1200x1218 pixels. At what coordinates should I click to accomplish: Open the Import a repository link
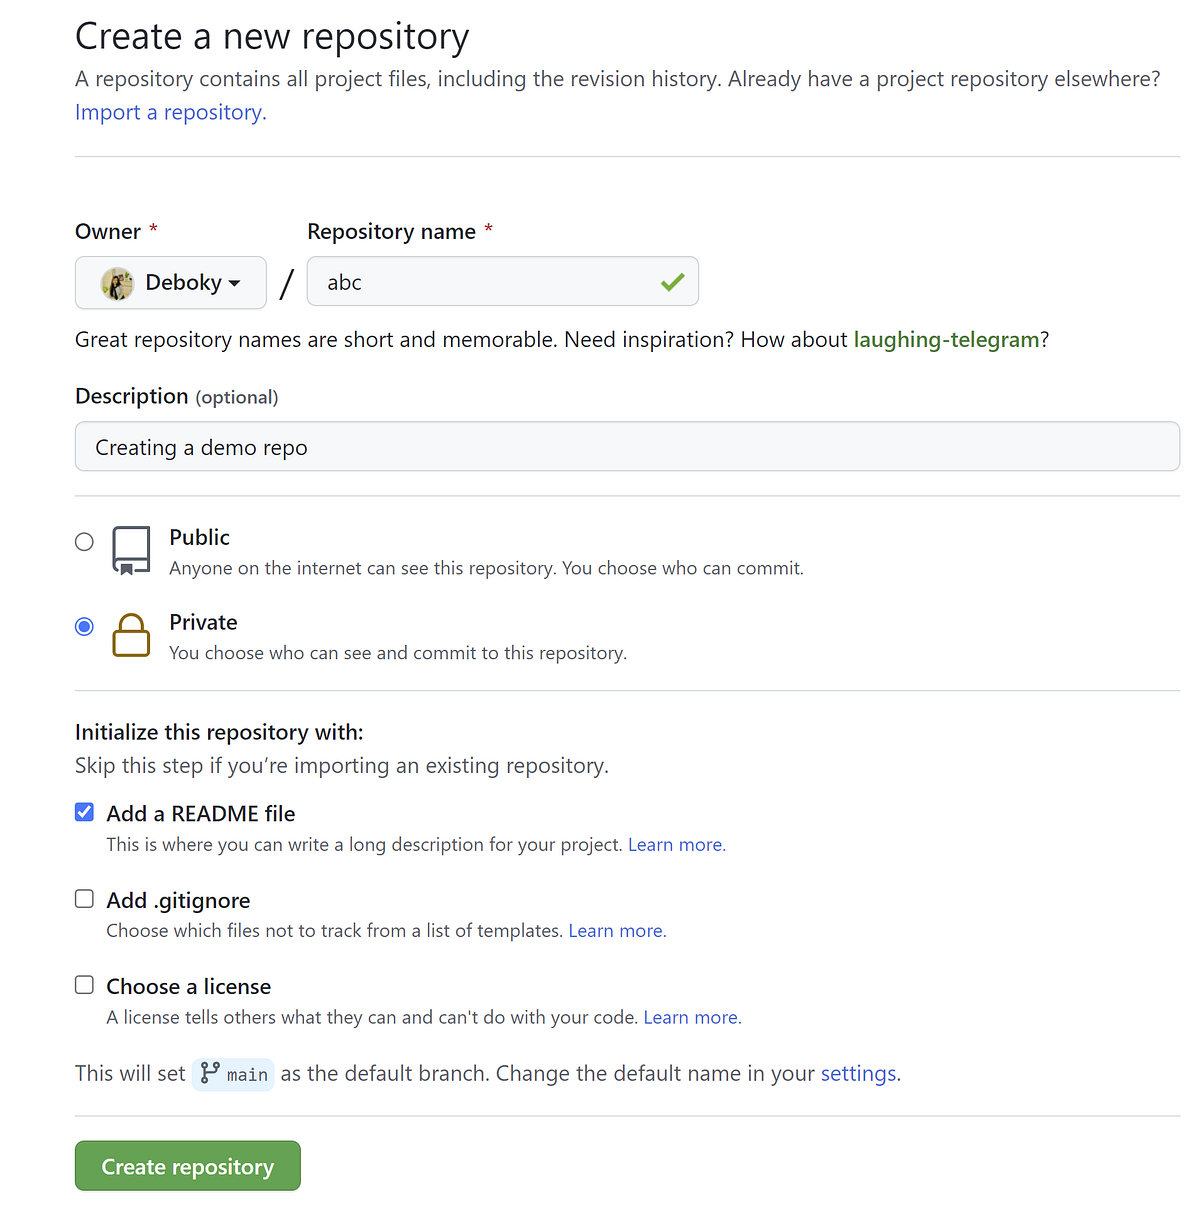pyautogui.click(x=168, y=112)
